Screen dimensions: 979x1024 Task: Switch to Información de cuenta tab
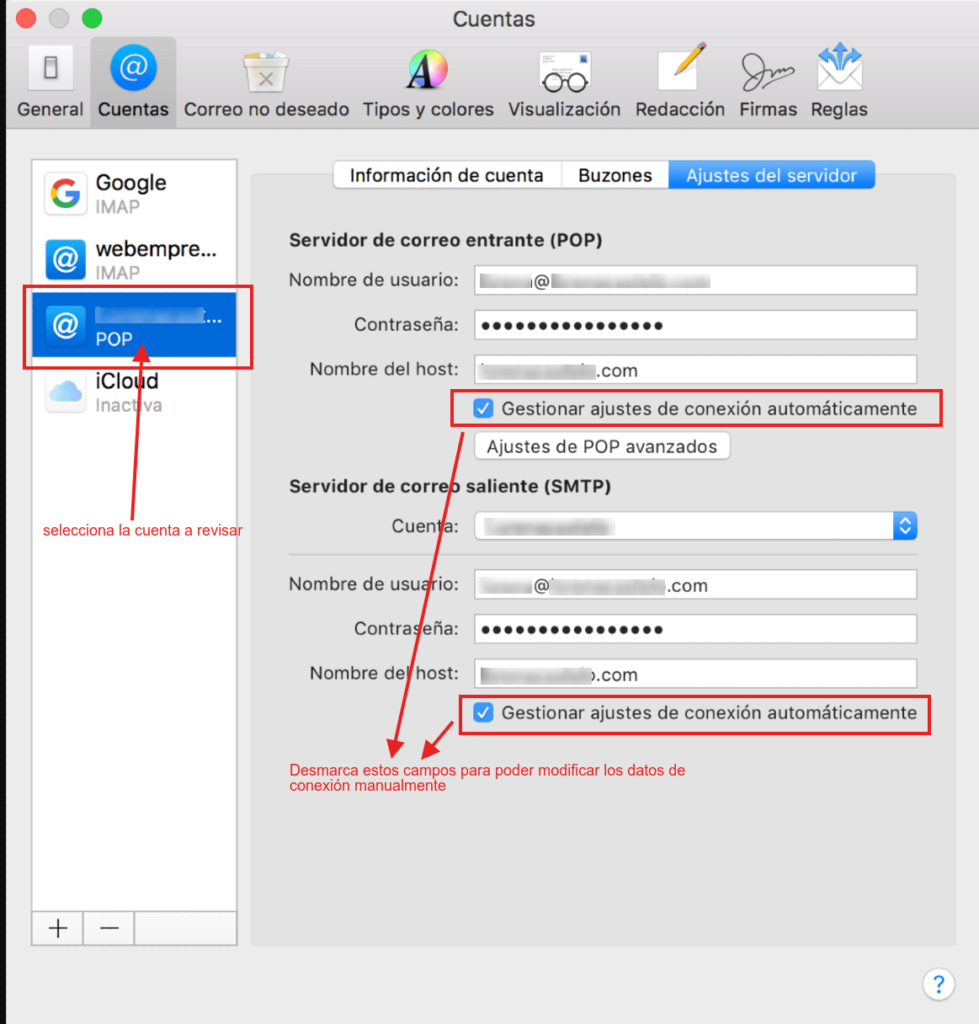click(x=446, y=175)
